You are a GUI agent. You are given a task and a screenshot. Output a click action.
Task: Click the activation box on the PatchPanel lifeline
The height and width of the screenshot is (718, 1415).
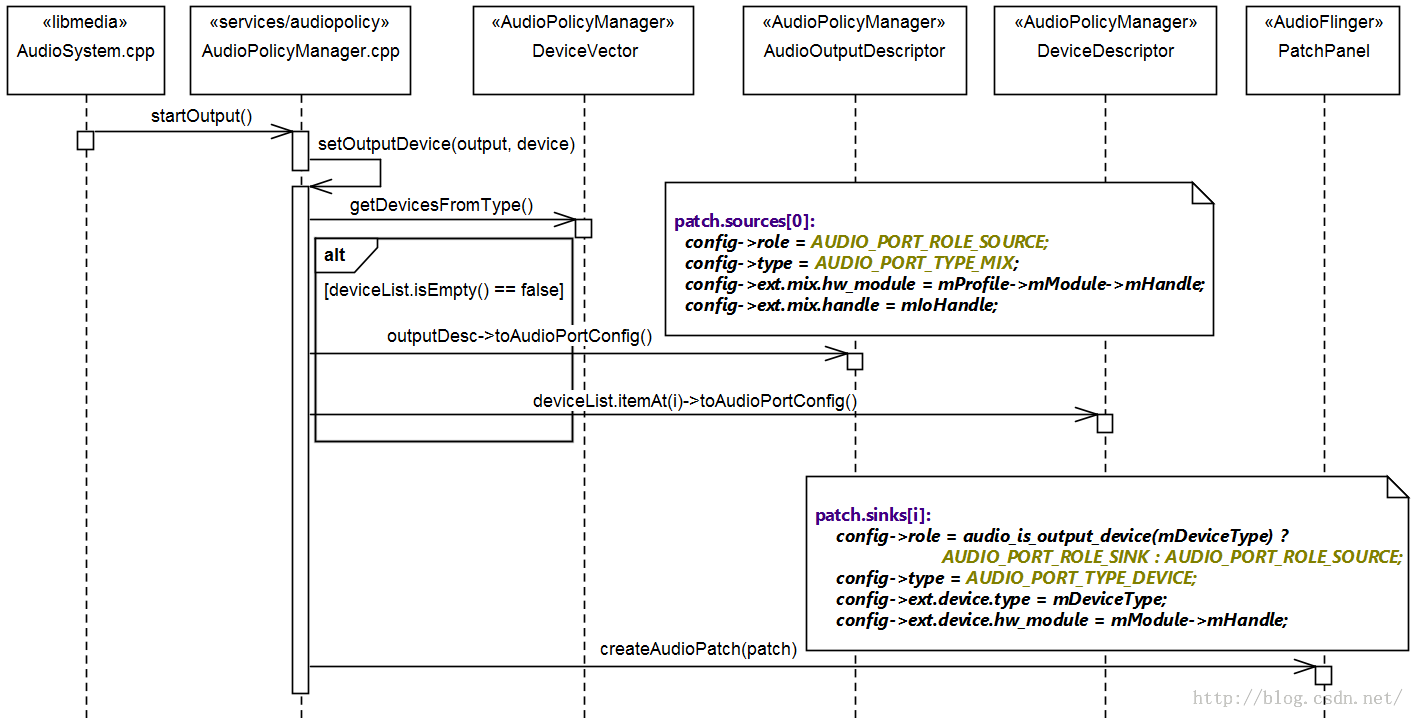click(x=1323, y=675)
